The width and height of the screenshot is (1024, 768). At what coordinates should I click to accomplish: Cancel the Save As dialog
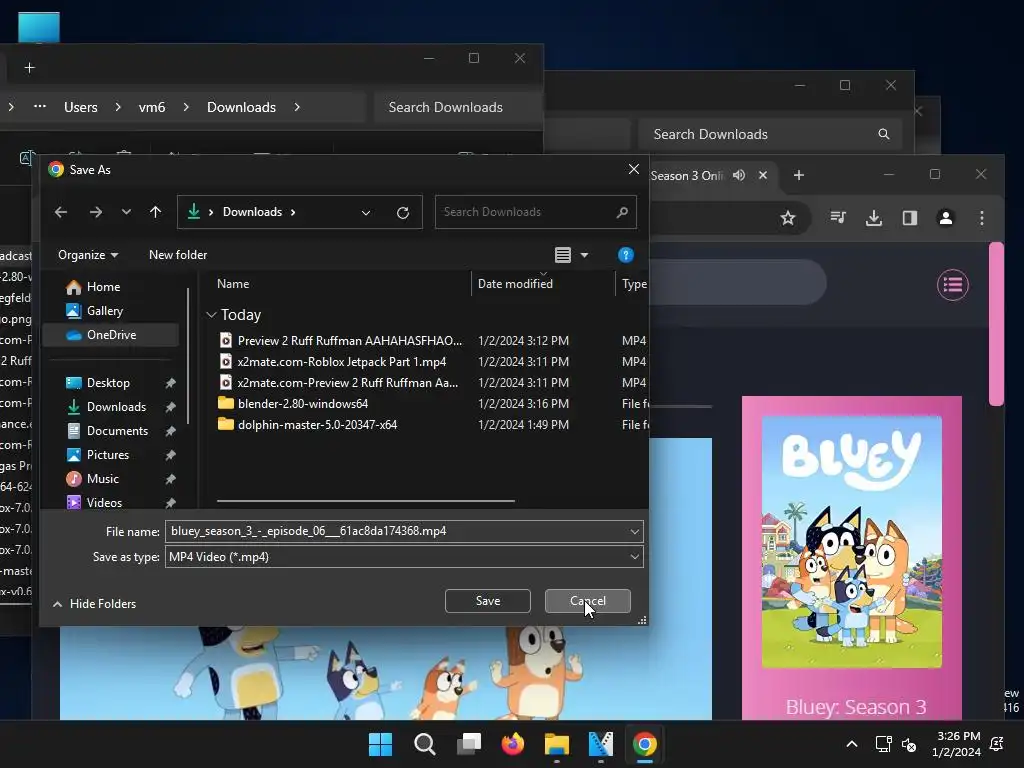tap(588, 601)
